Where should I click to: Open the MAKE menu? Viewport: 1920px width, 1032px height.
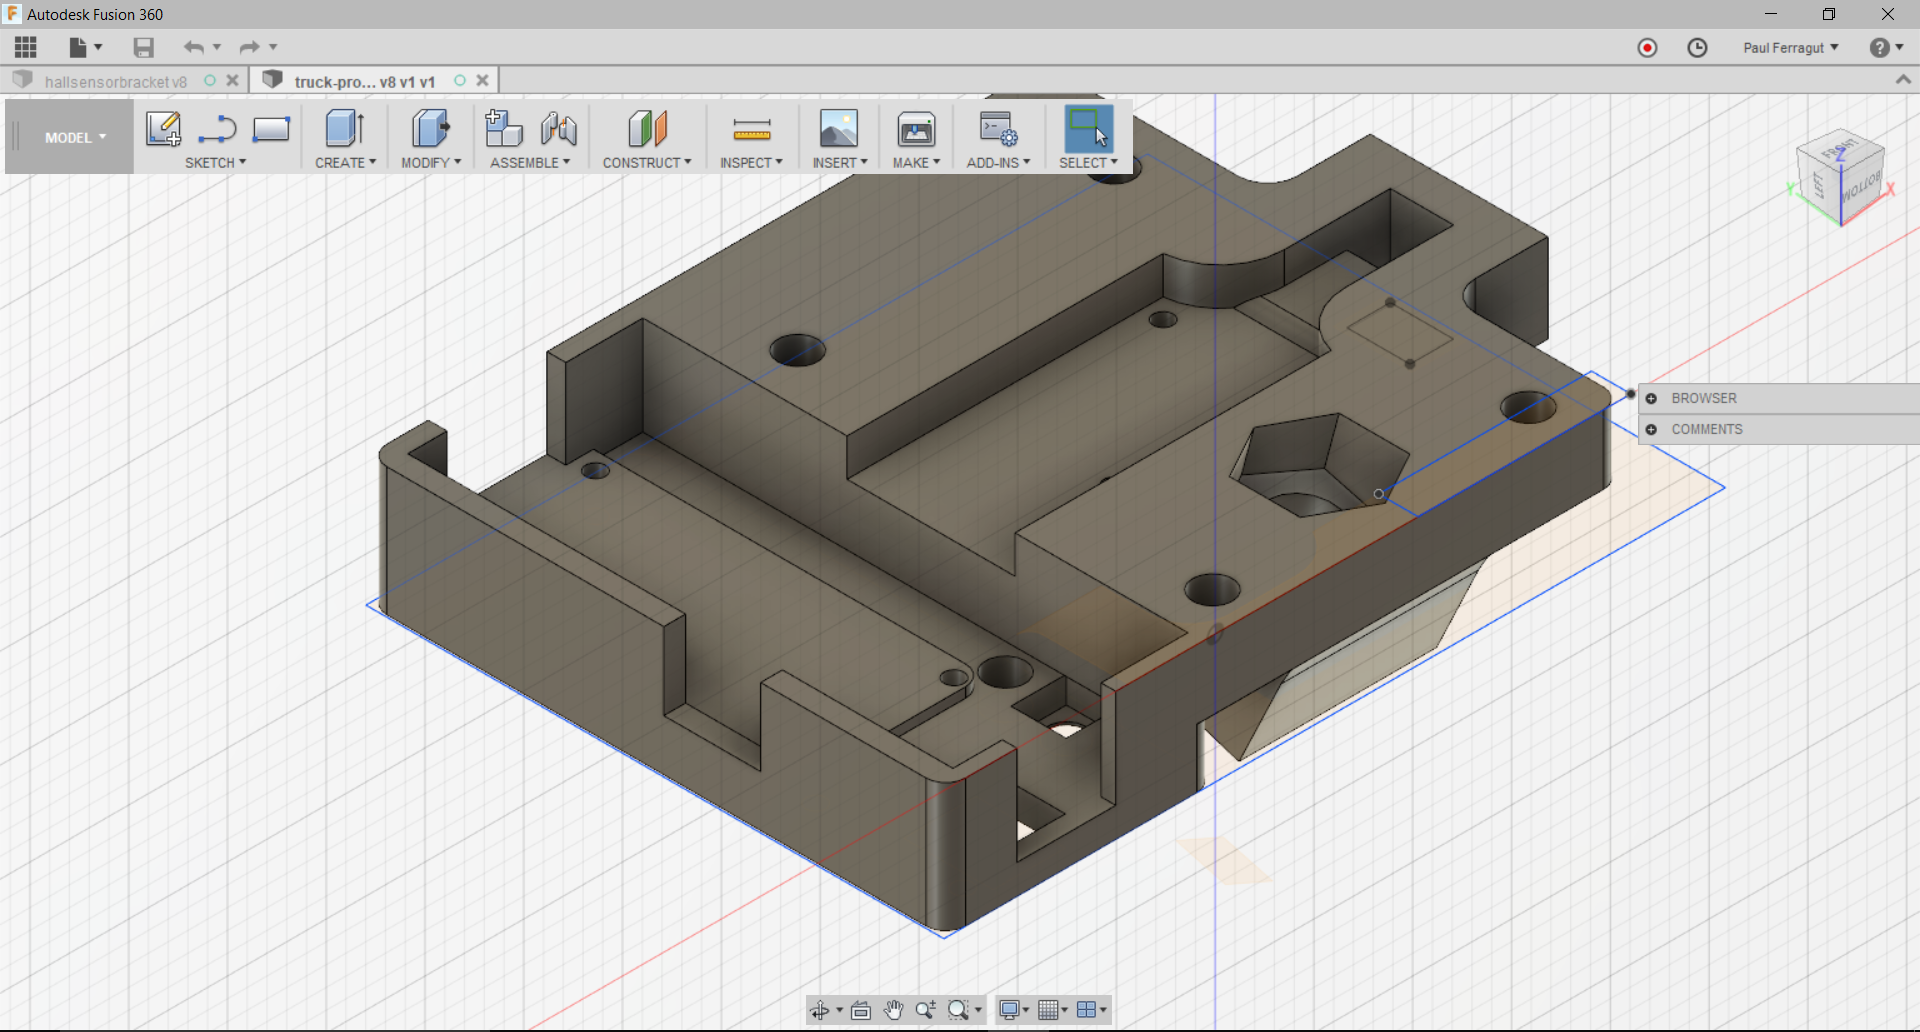pyautogui.click(x=916, y=162)
